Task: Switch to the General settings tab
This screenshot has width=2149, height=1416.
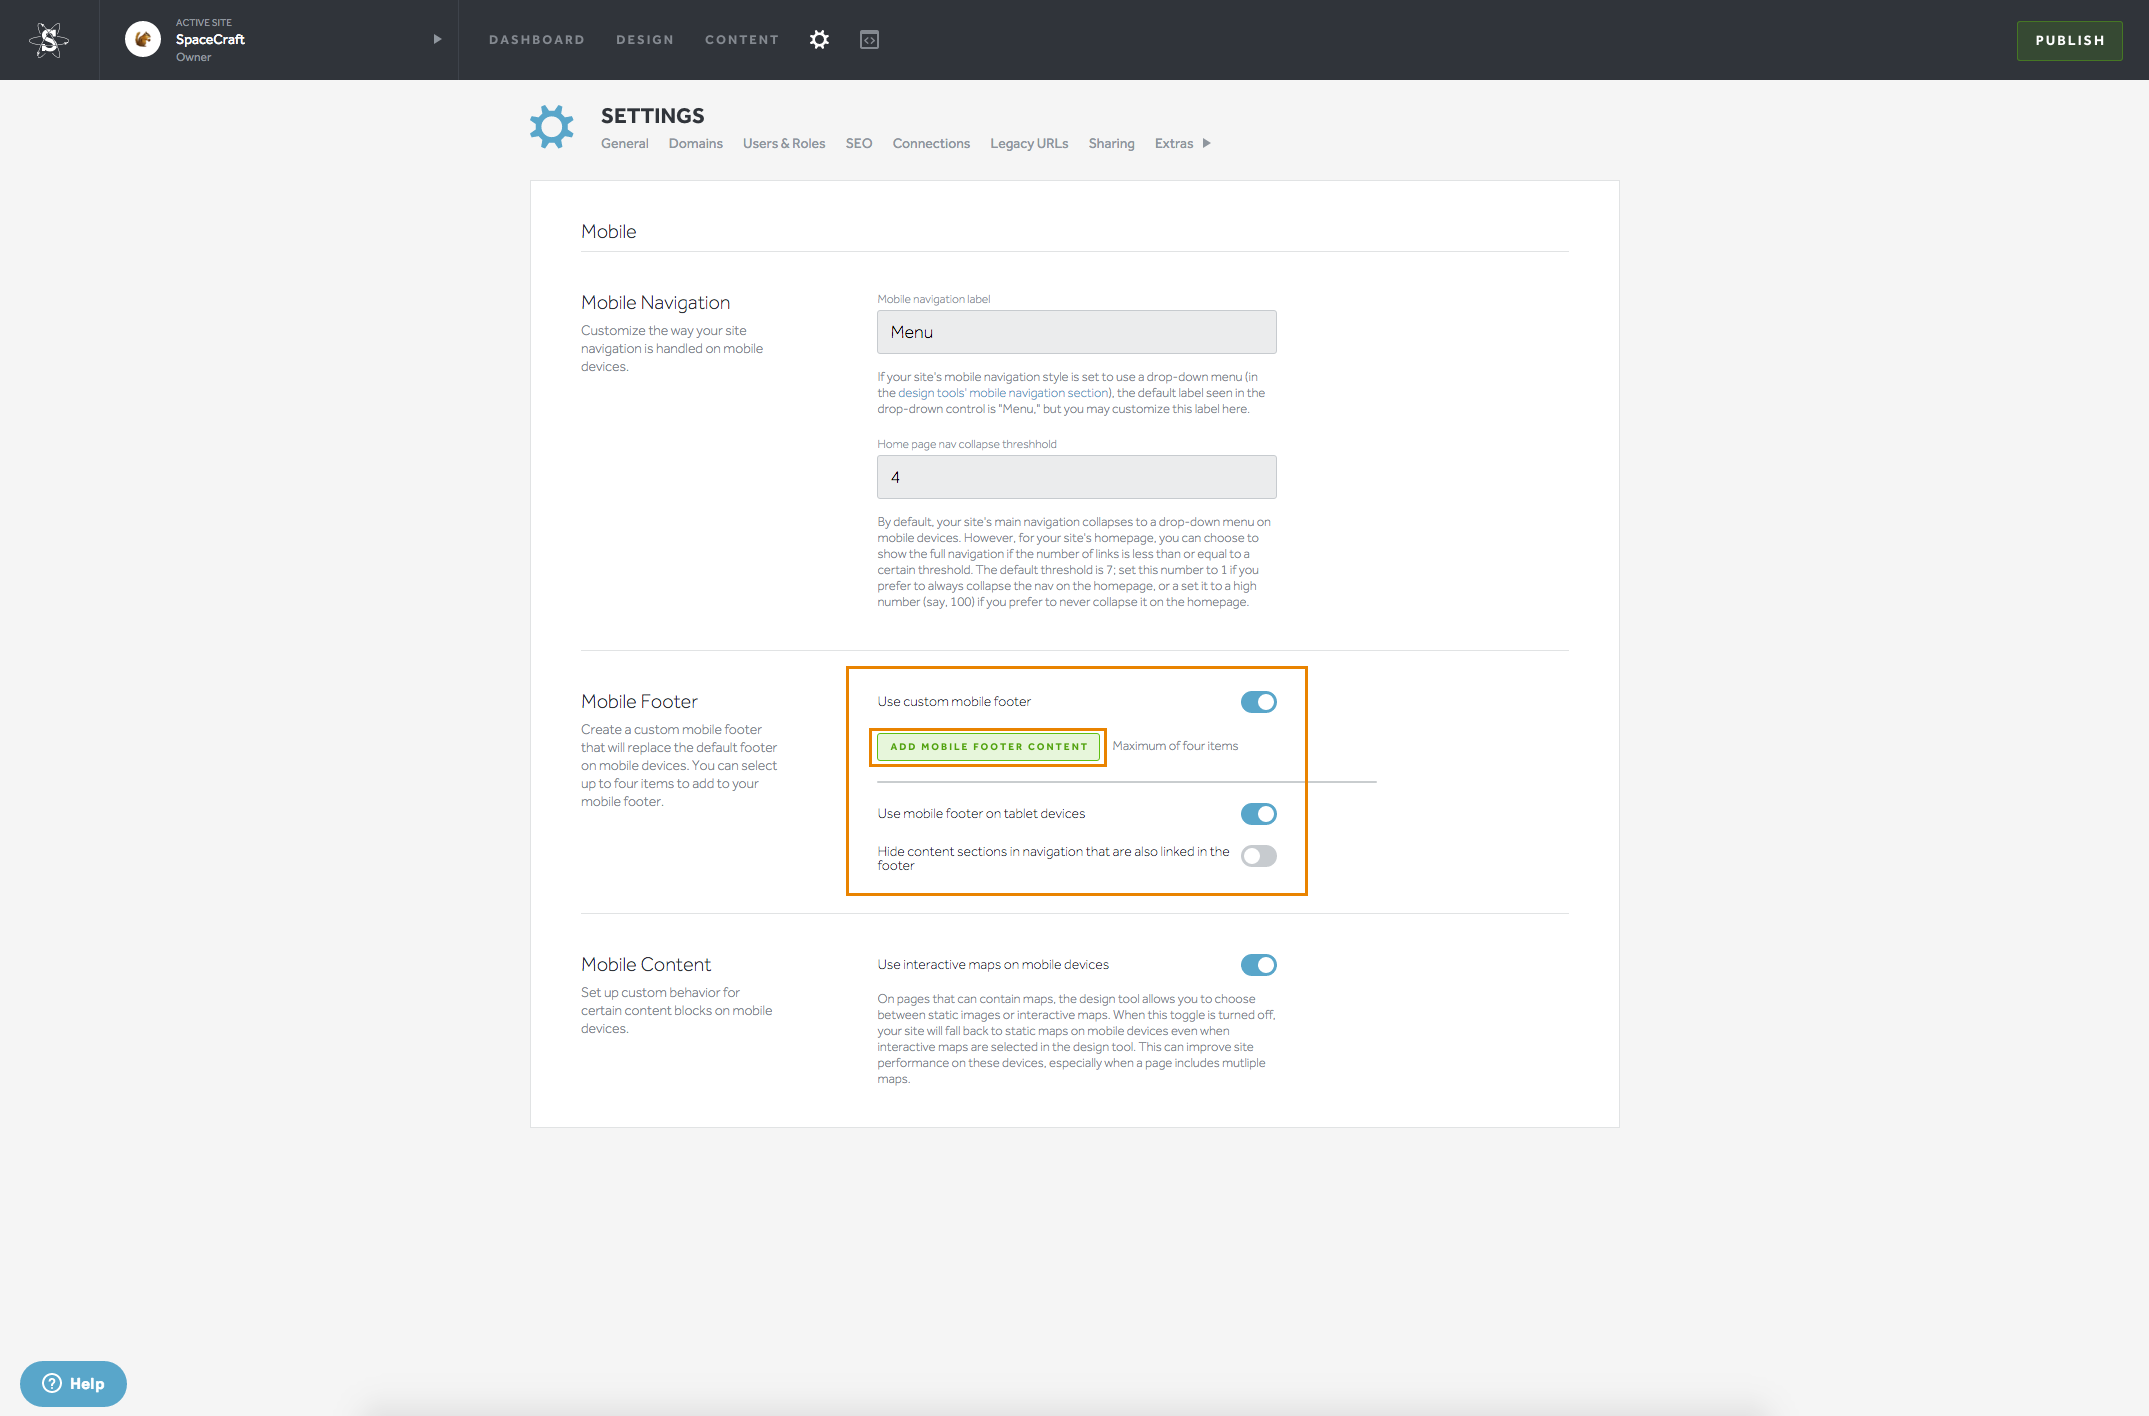Action: tap(625, 143)
